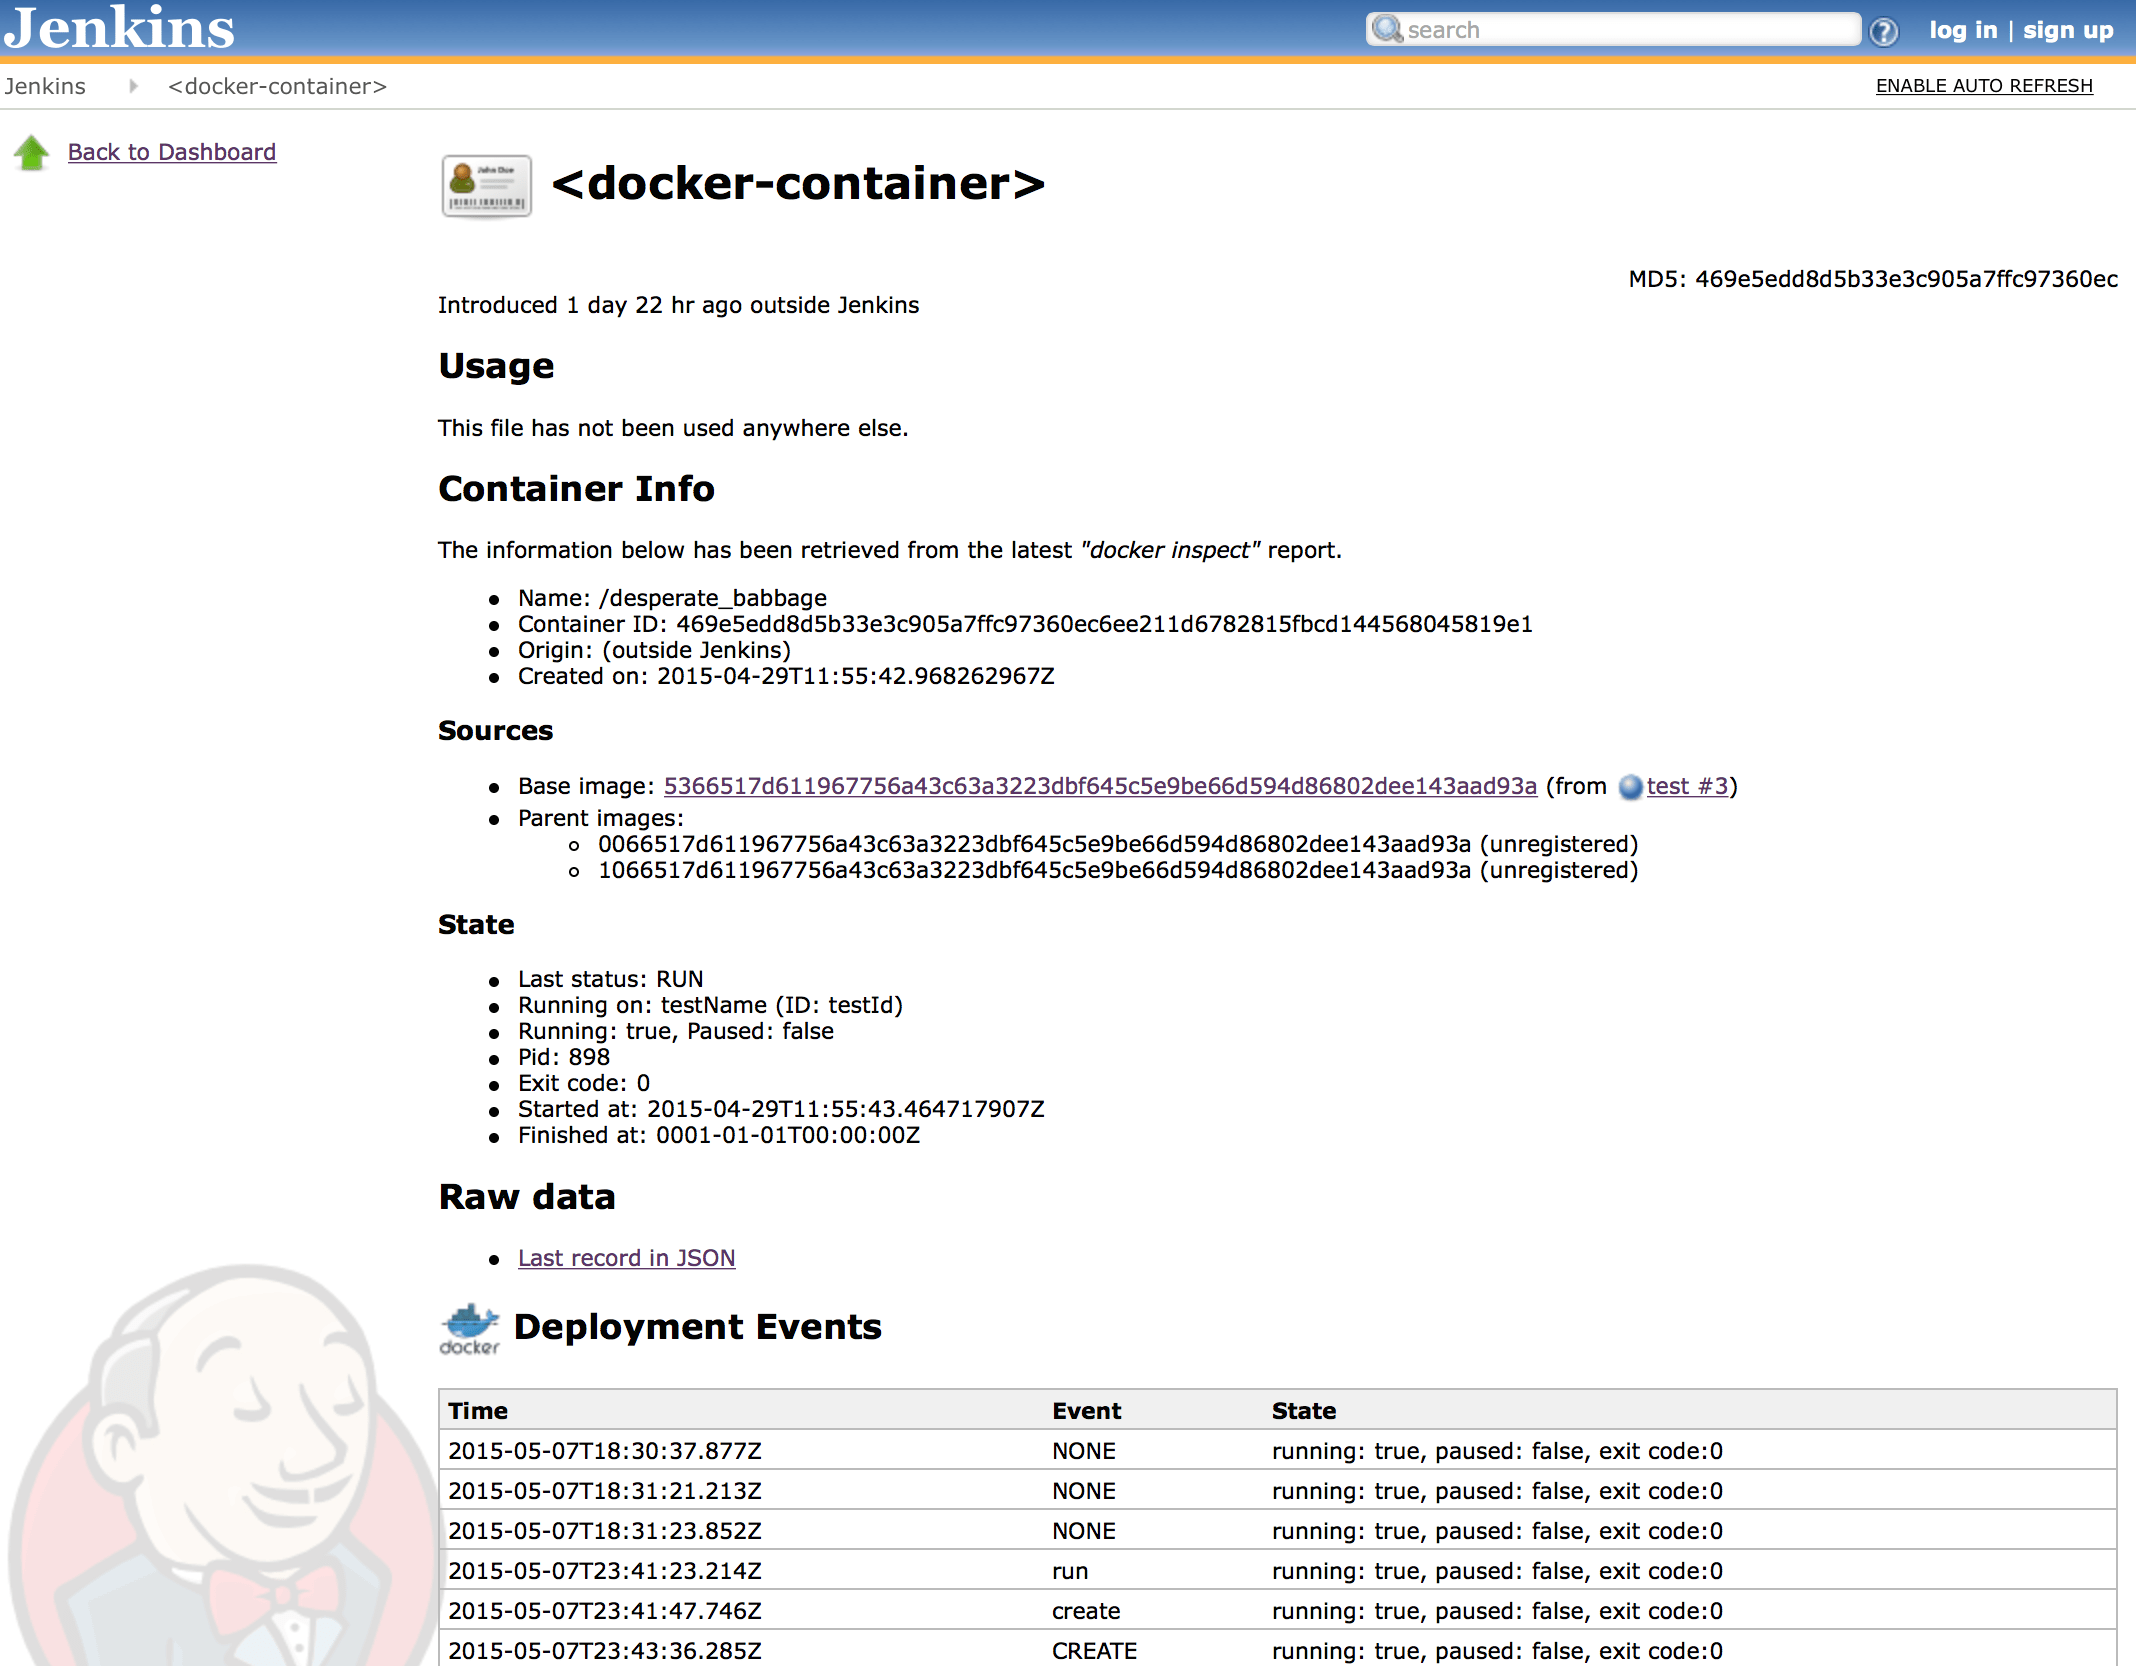
Task: Go Back to Dashboard
Action: (x=172, y=151)
